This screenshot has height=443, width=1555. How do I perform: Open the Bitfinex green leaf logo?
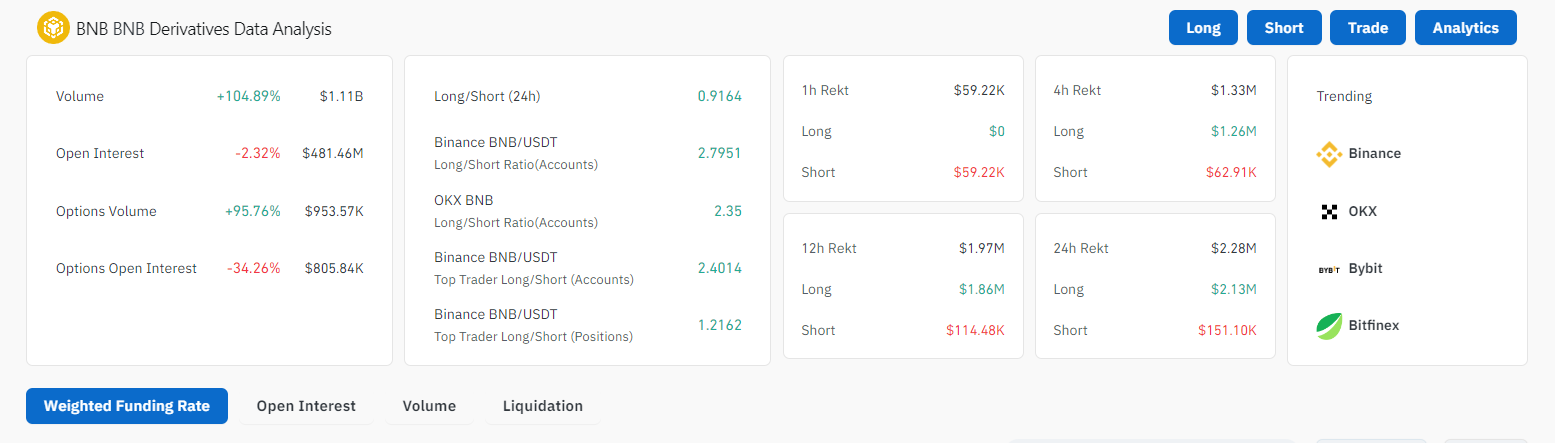coord(1329,326)
